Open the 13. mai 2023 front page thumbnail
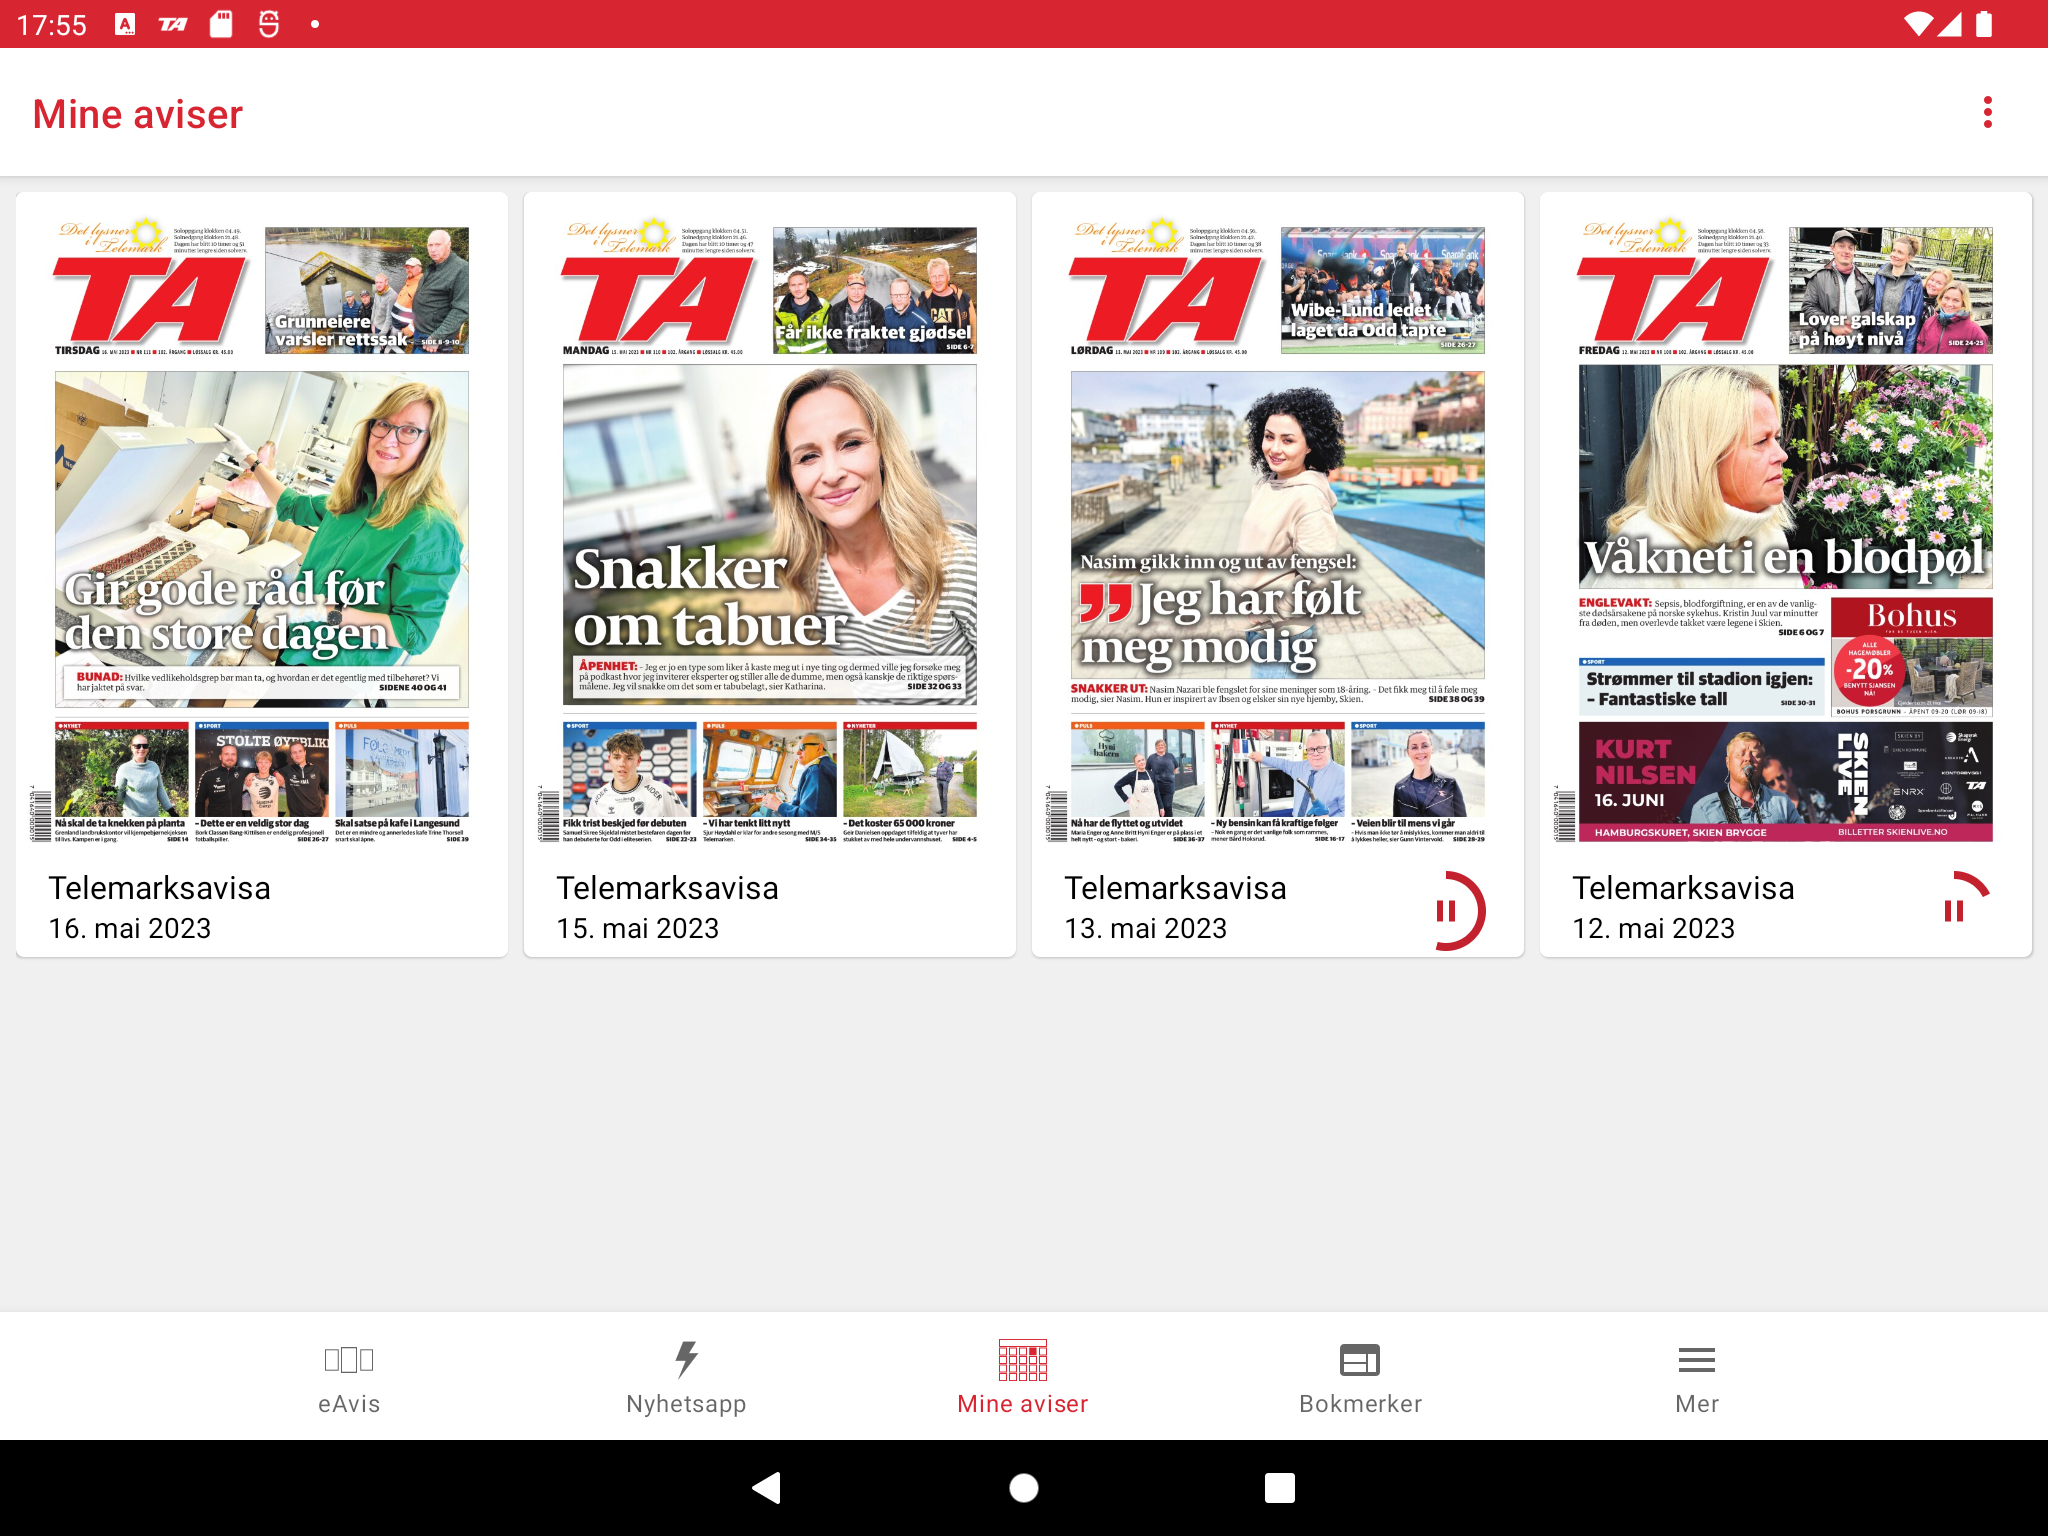The width and height of the screenshot is (2048, 1536). 1278,532
